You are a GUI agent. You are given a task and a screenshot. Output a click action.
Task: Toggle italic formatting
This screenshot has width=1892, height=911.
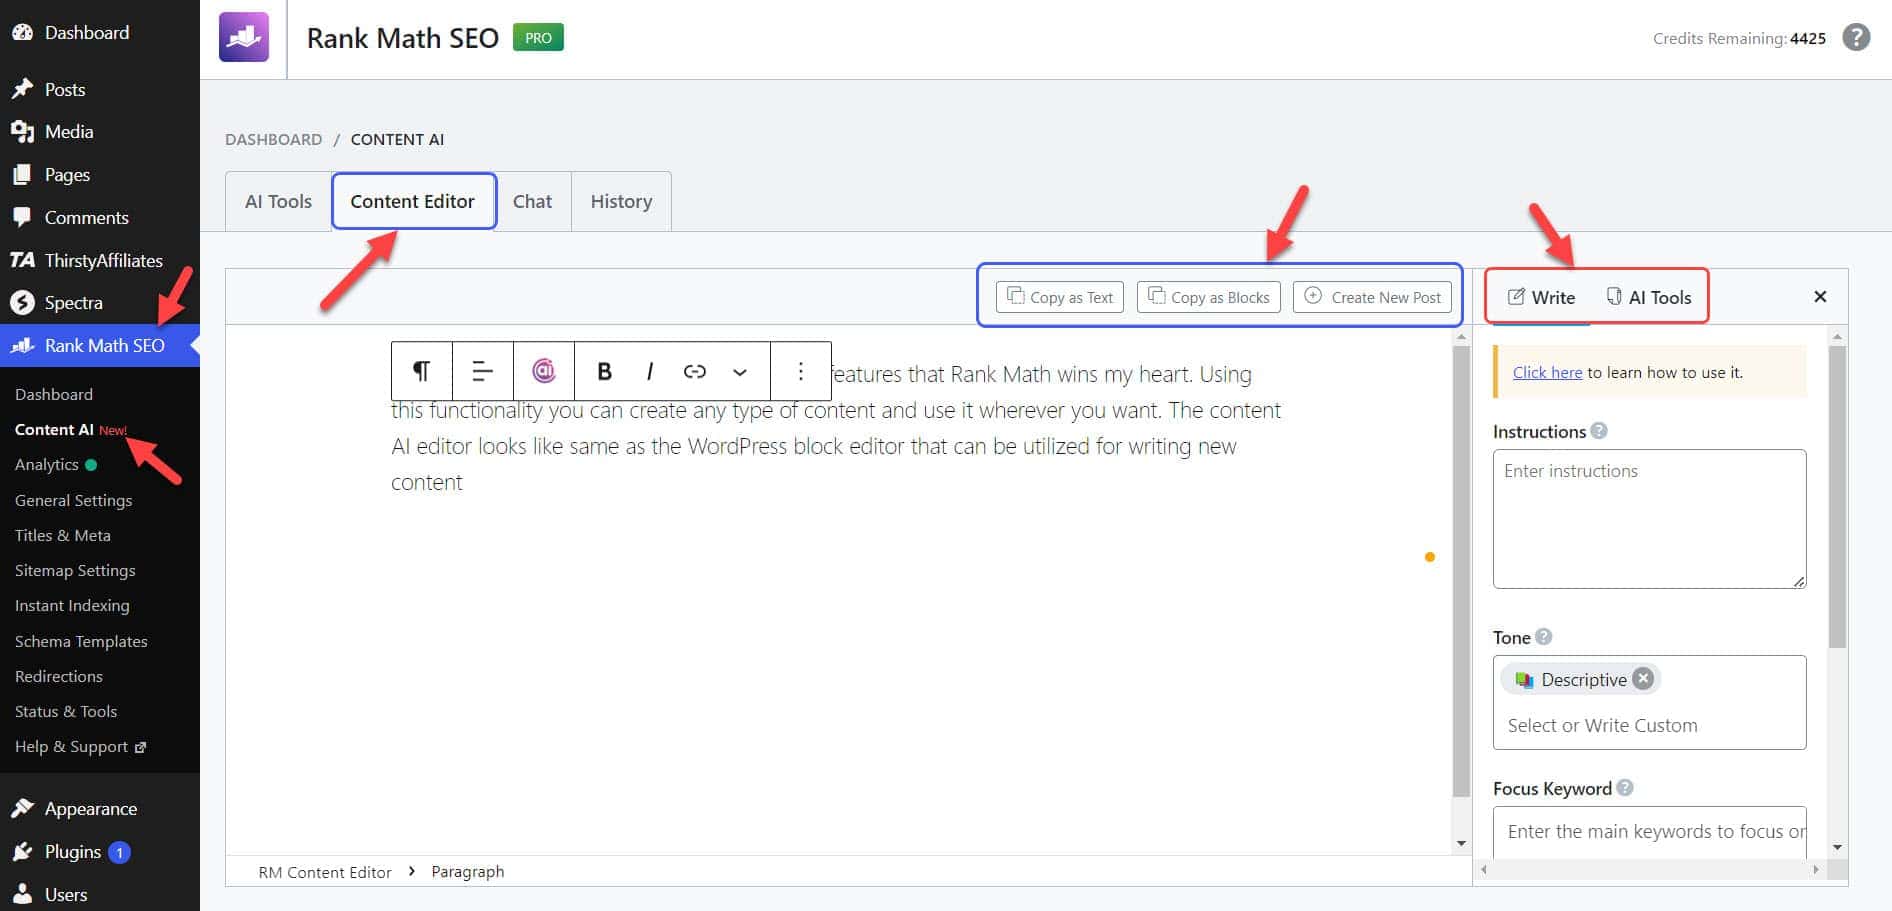pyautogui.click(x=650, y=371)
